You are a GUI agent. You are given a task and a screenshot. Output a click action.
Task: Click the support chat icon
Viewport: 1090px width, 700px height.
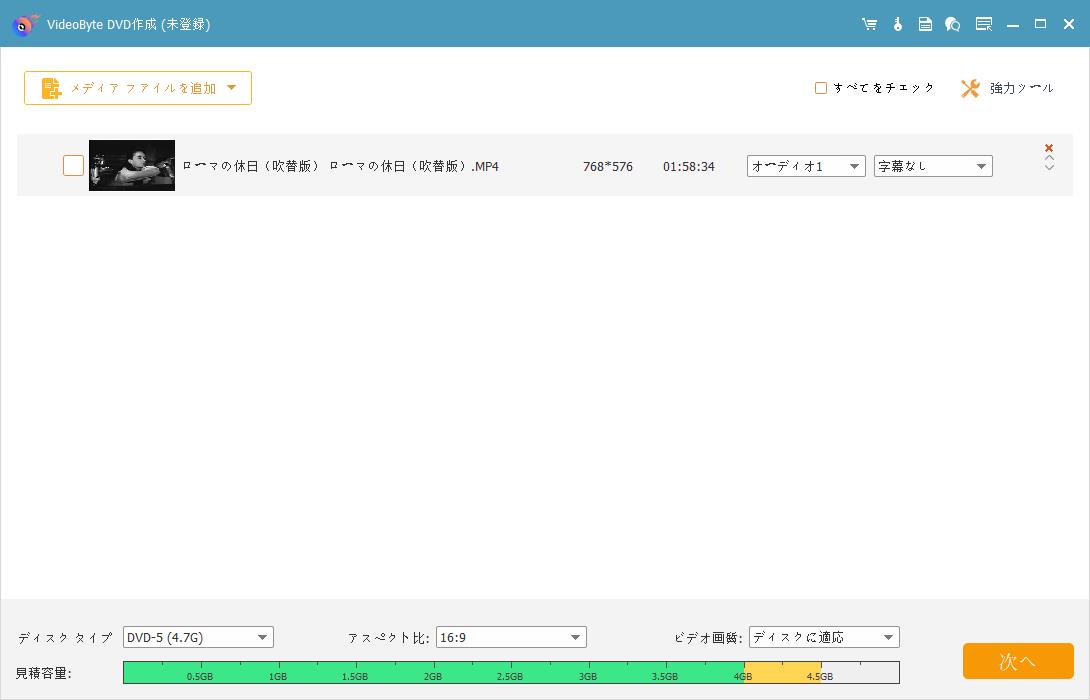953,24
